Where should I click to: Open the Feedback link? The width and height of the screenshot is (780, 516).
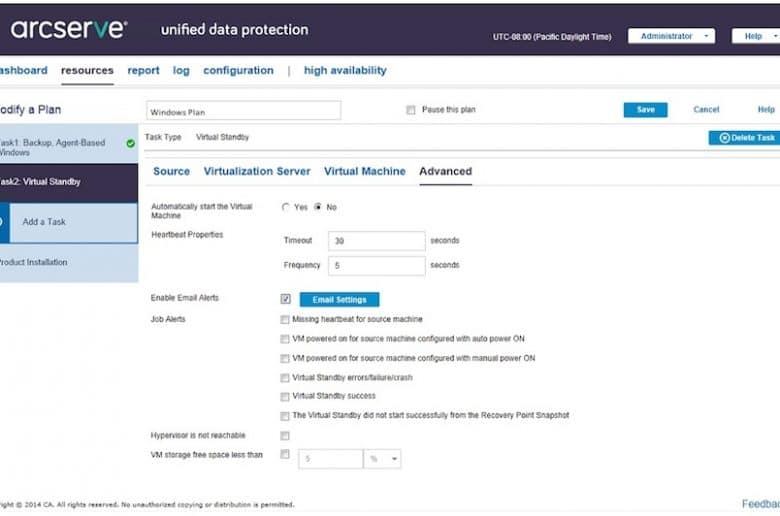coord(761,504)
